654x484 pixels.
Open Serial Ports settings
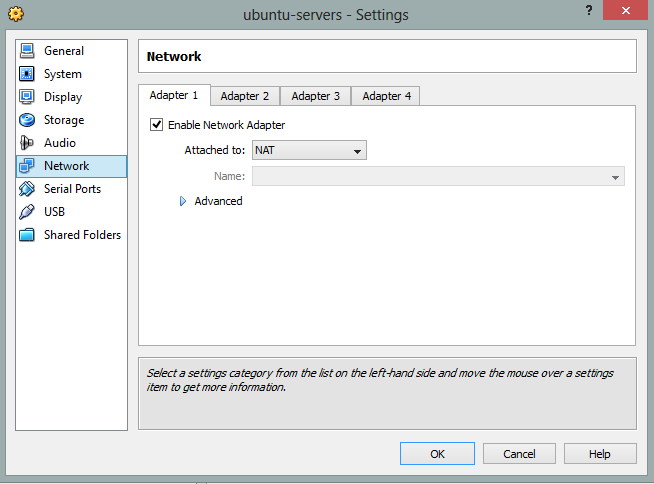click(71, 189)
